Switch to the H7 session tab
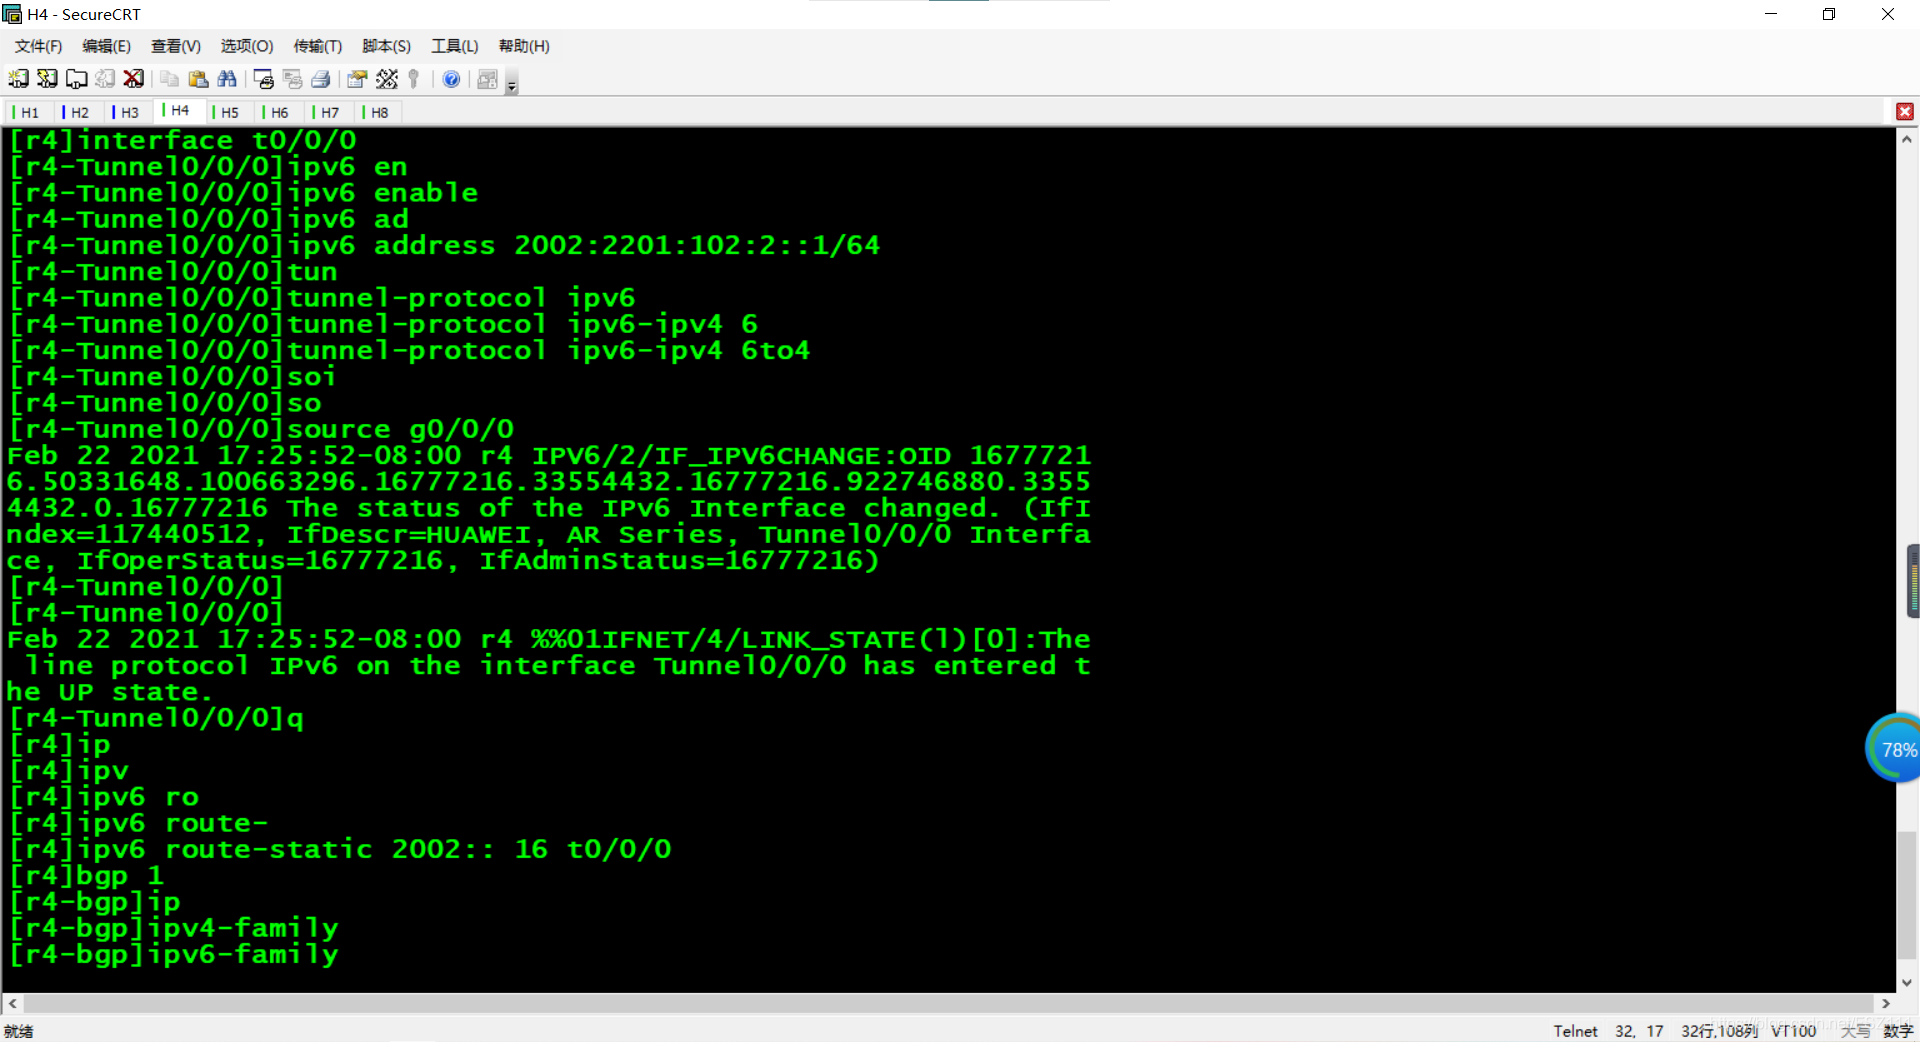Viewport: 1920px width, 1042px height. click(328, 112)
